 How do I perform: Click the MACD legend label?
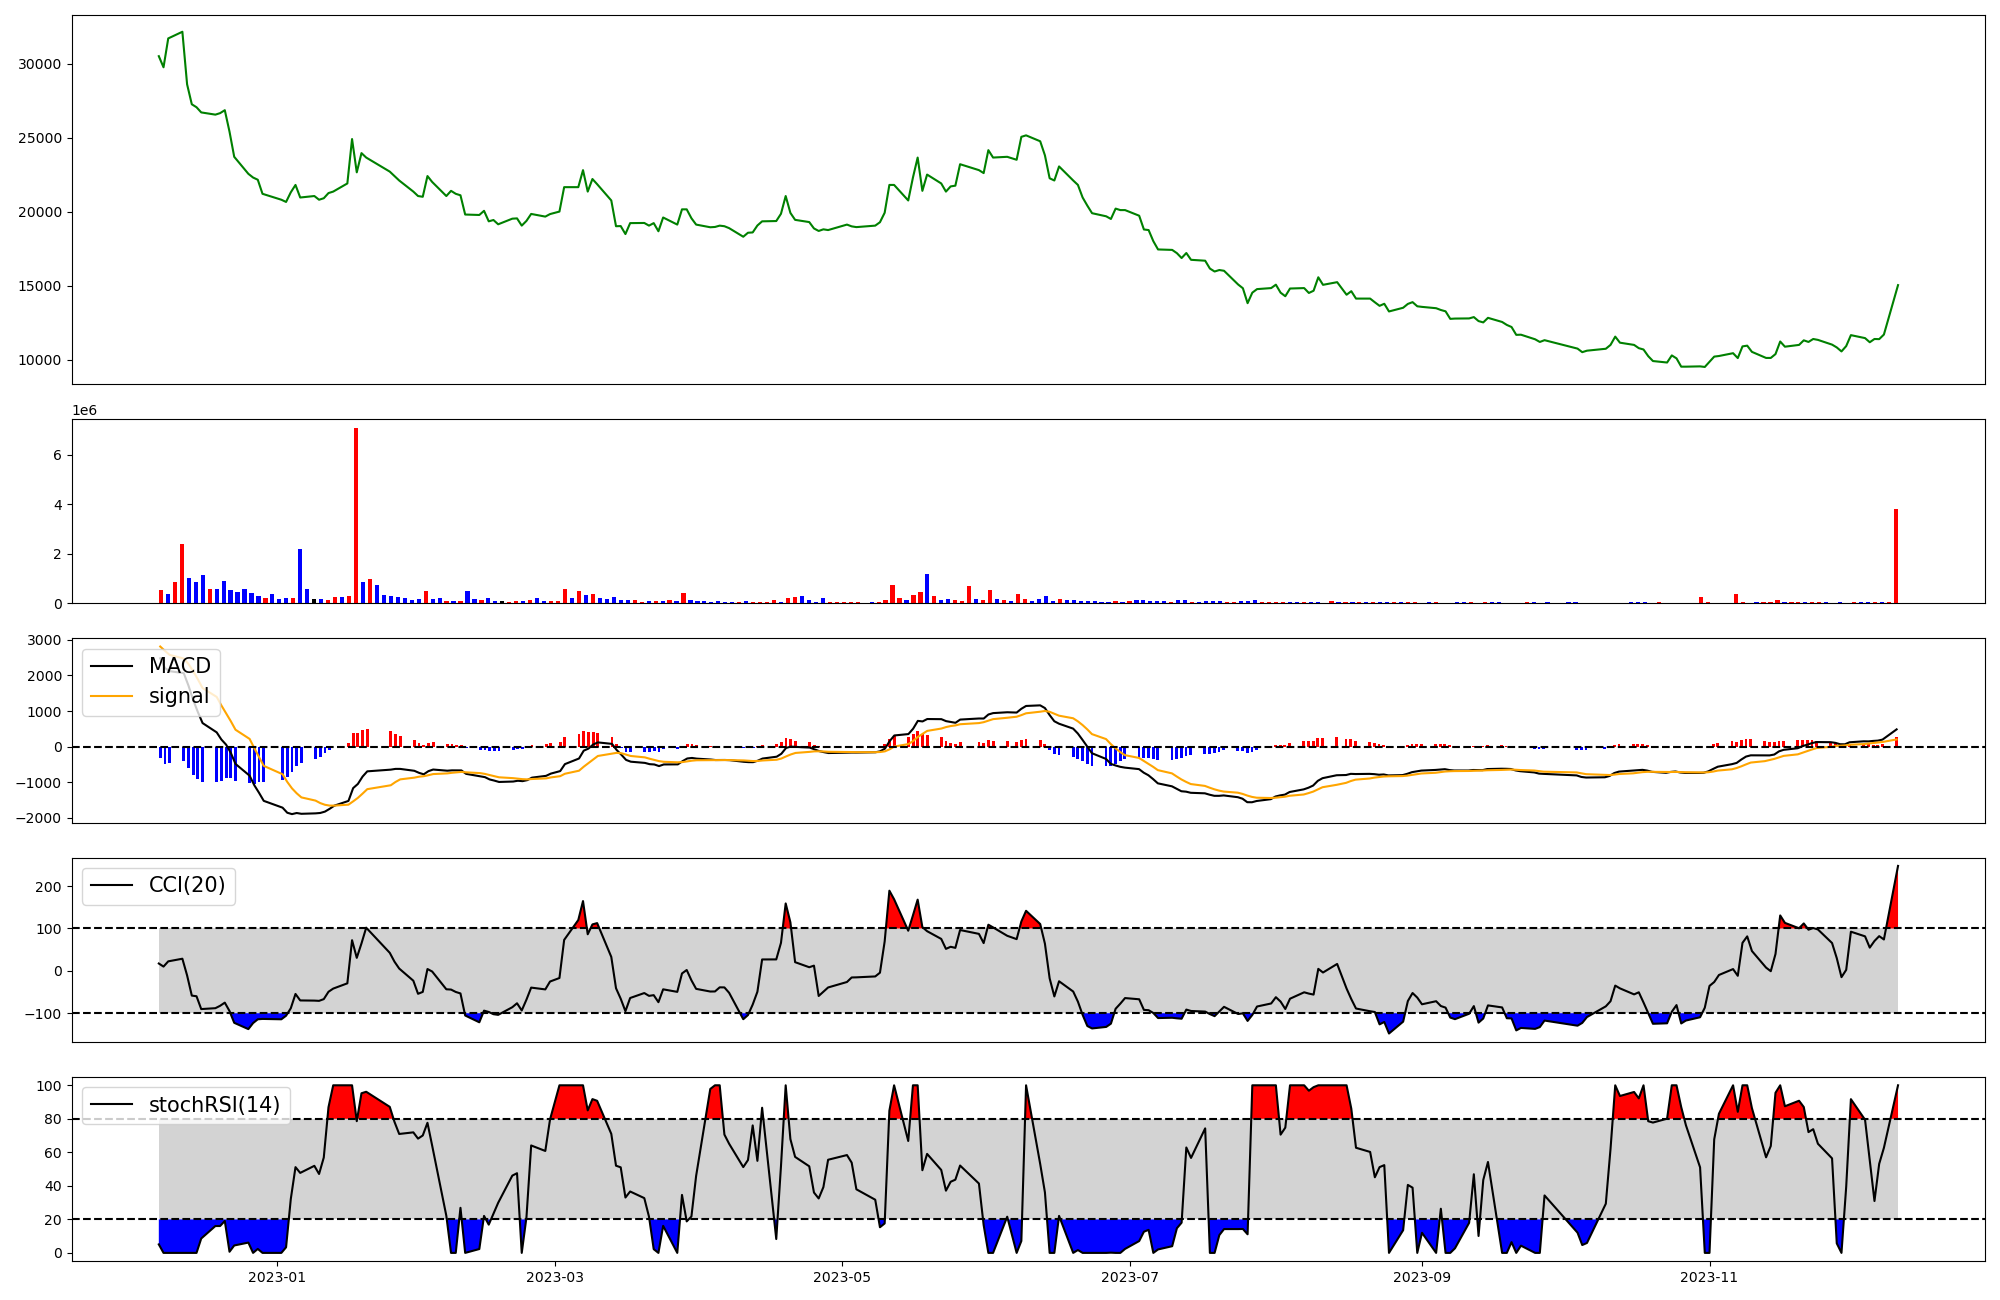coord(179,666)
